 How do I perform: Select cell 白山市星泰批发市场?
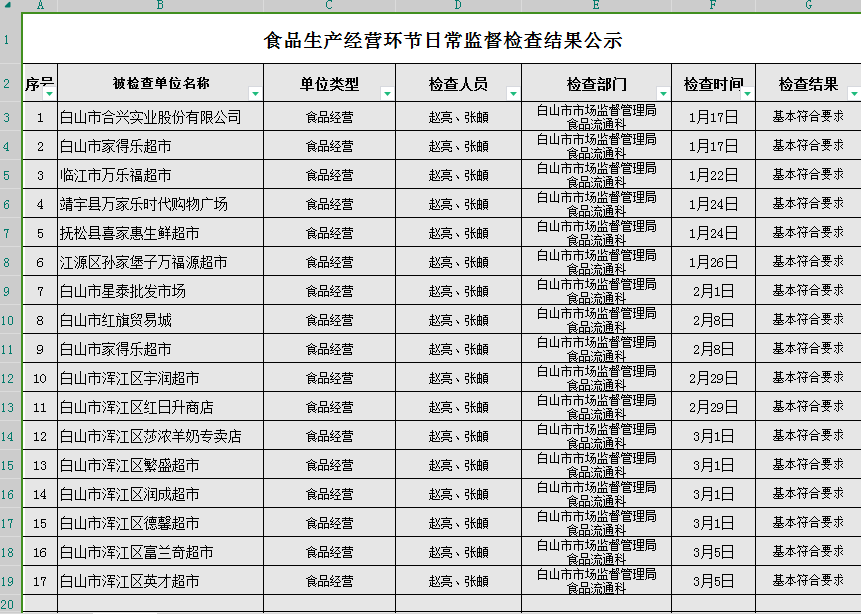(160, 291)
